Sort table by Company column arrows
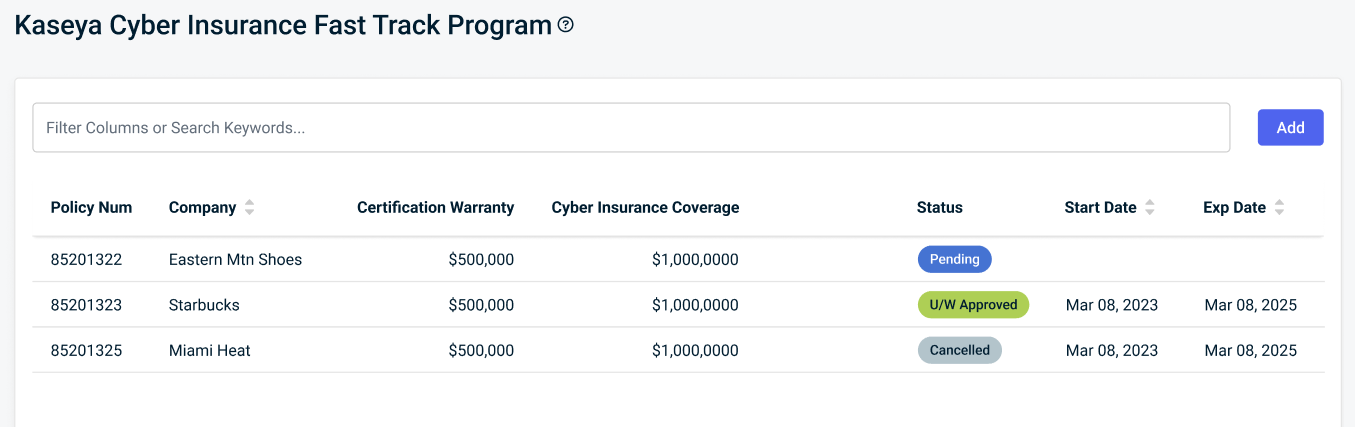 [x=250, y=208]
